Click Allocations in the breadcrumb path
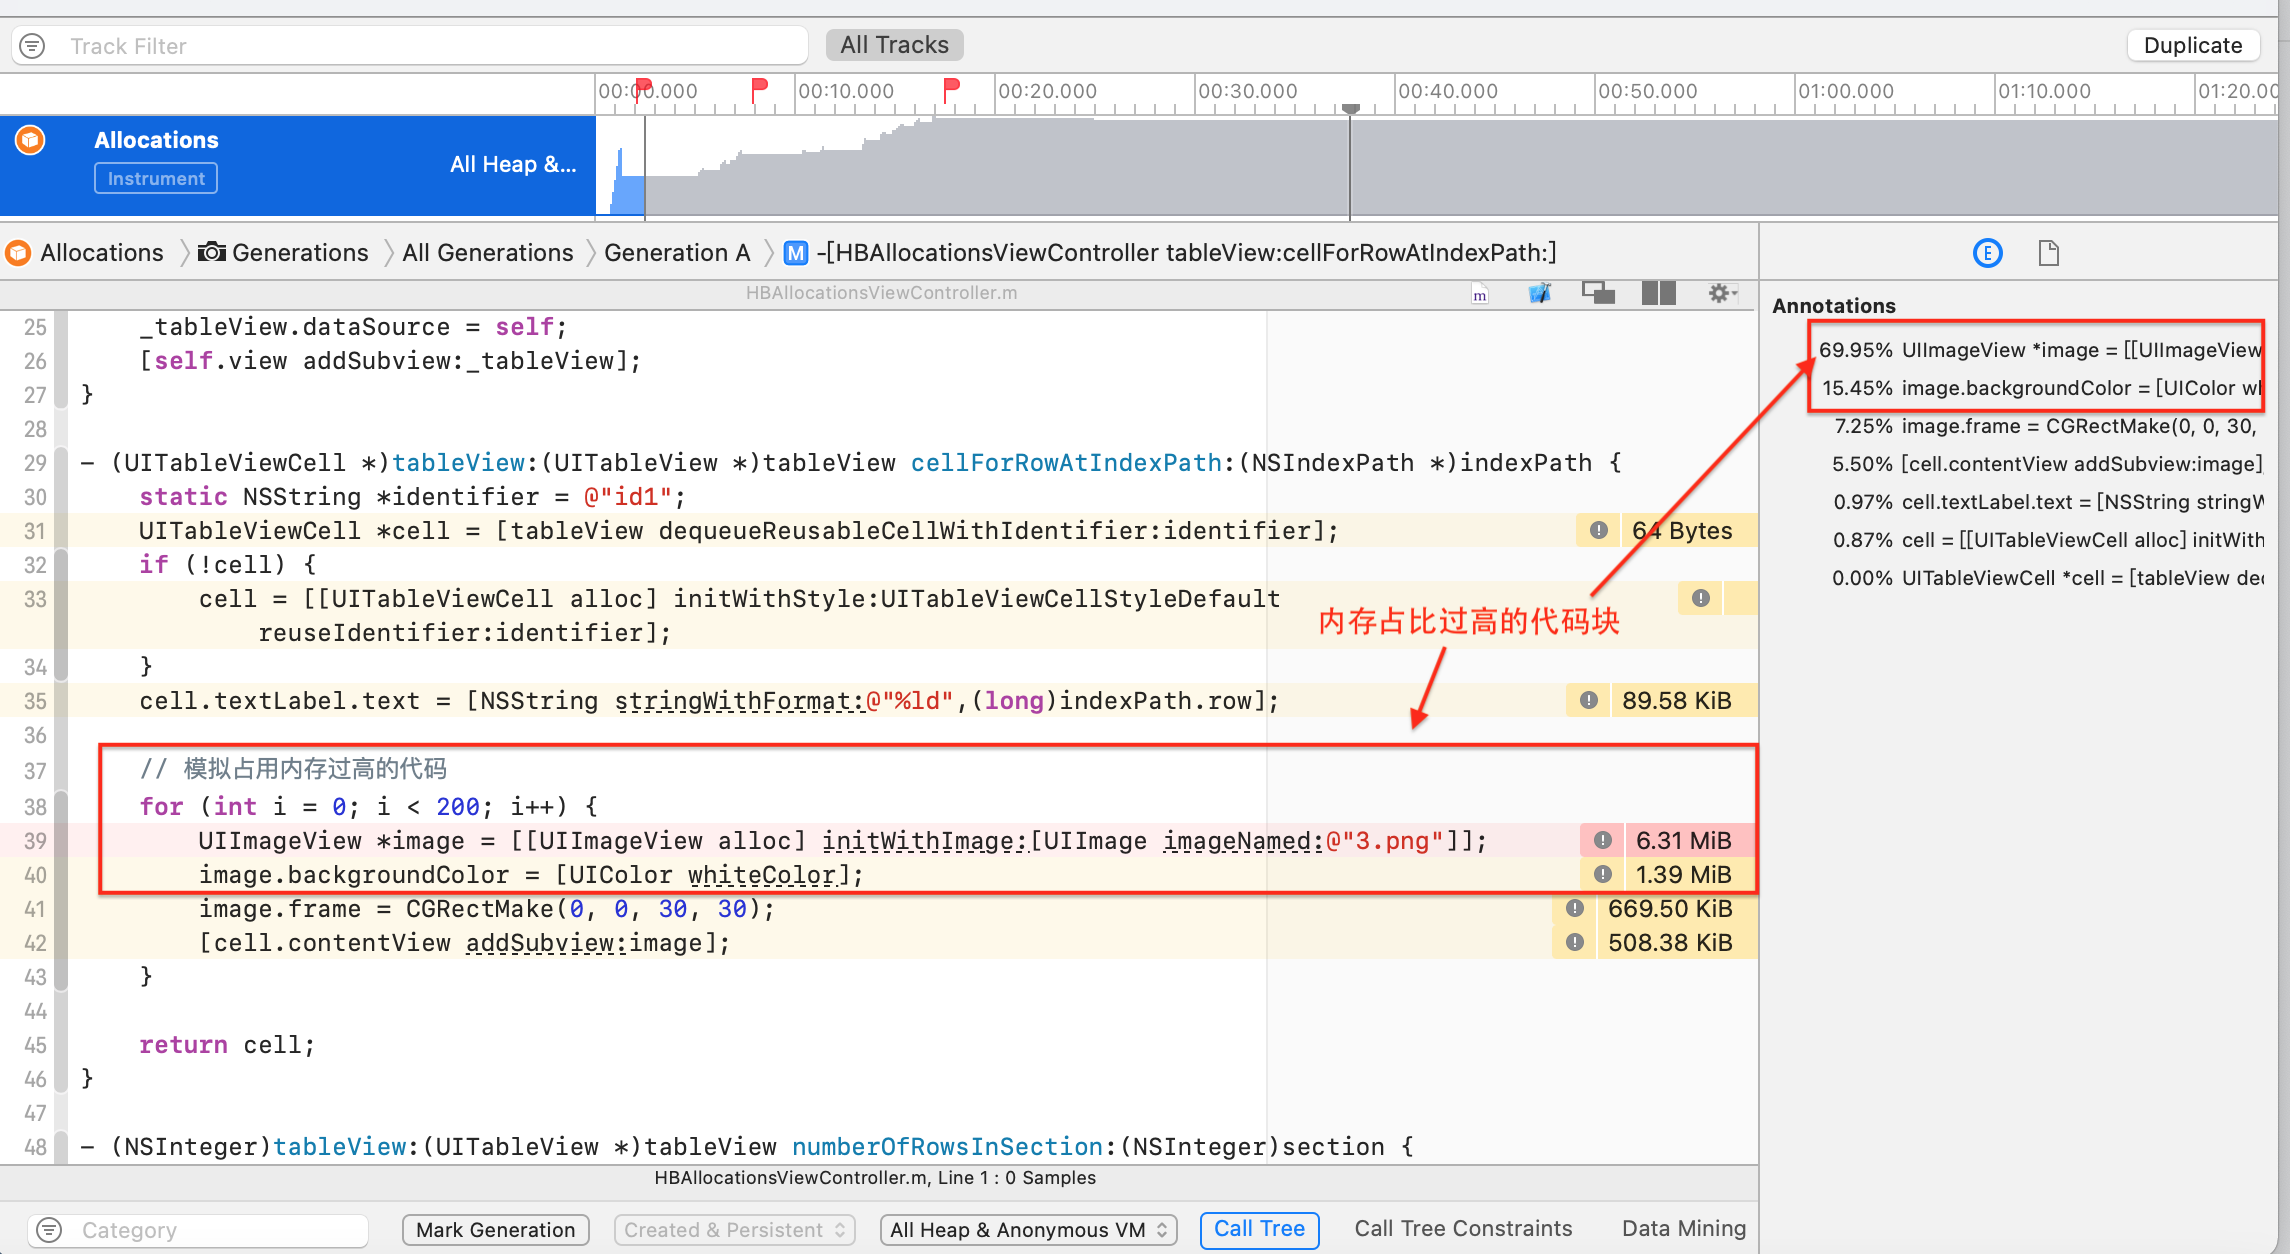The height and width of the screenshot is (1254, 2290). point(102,253)
